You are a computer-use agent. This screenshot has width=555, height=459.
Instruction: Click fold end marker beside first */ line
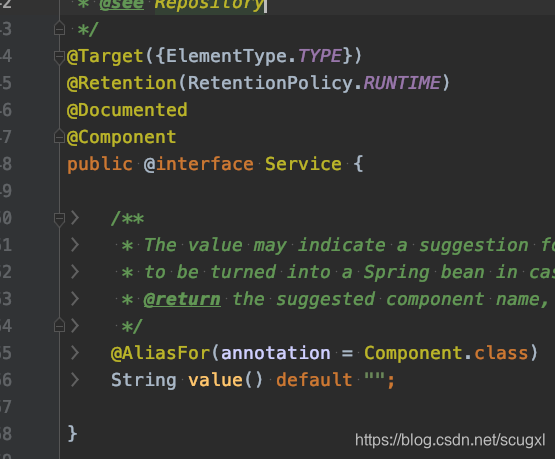pos(59,29)
